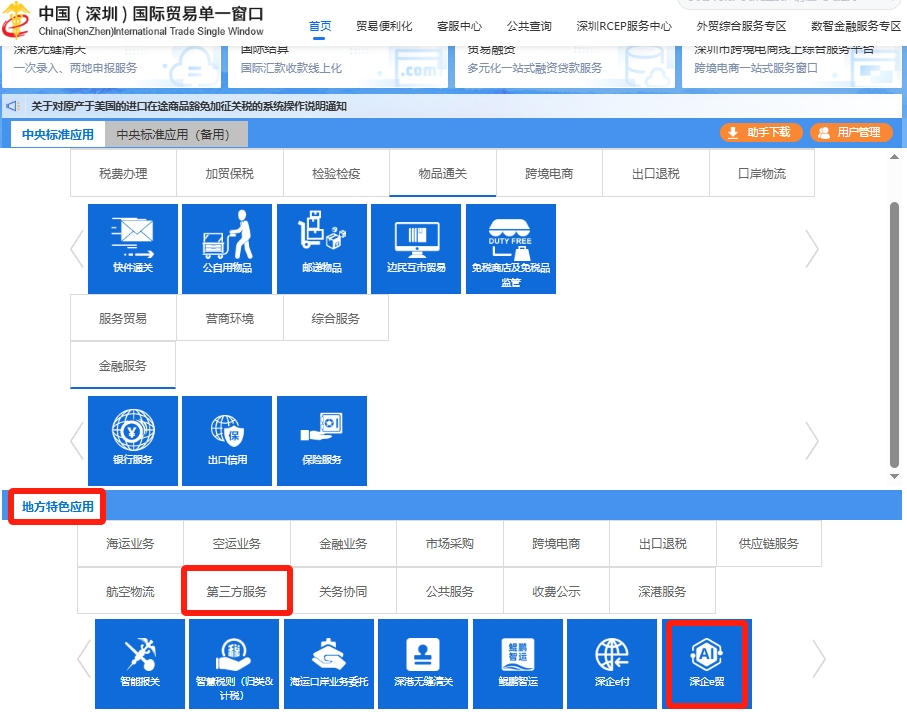Open the 公自用物品 service
The width and height of the screenshot is (907, 719).
(227, 249)
